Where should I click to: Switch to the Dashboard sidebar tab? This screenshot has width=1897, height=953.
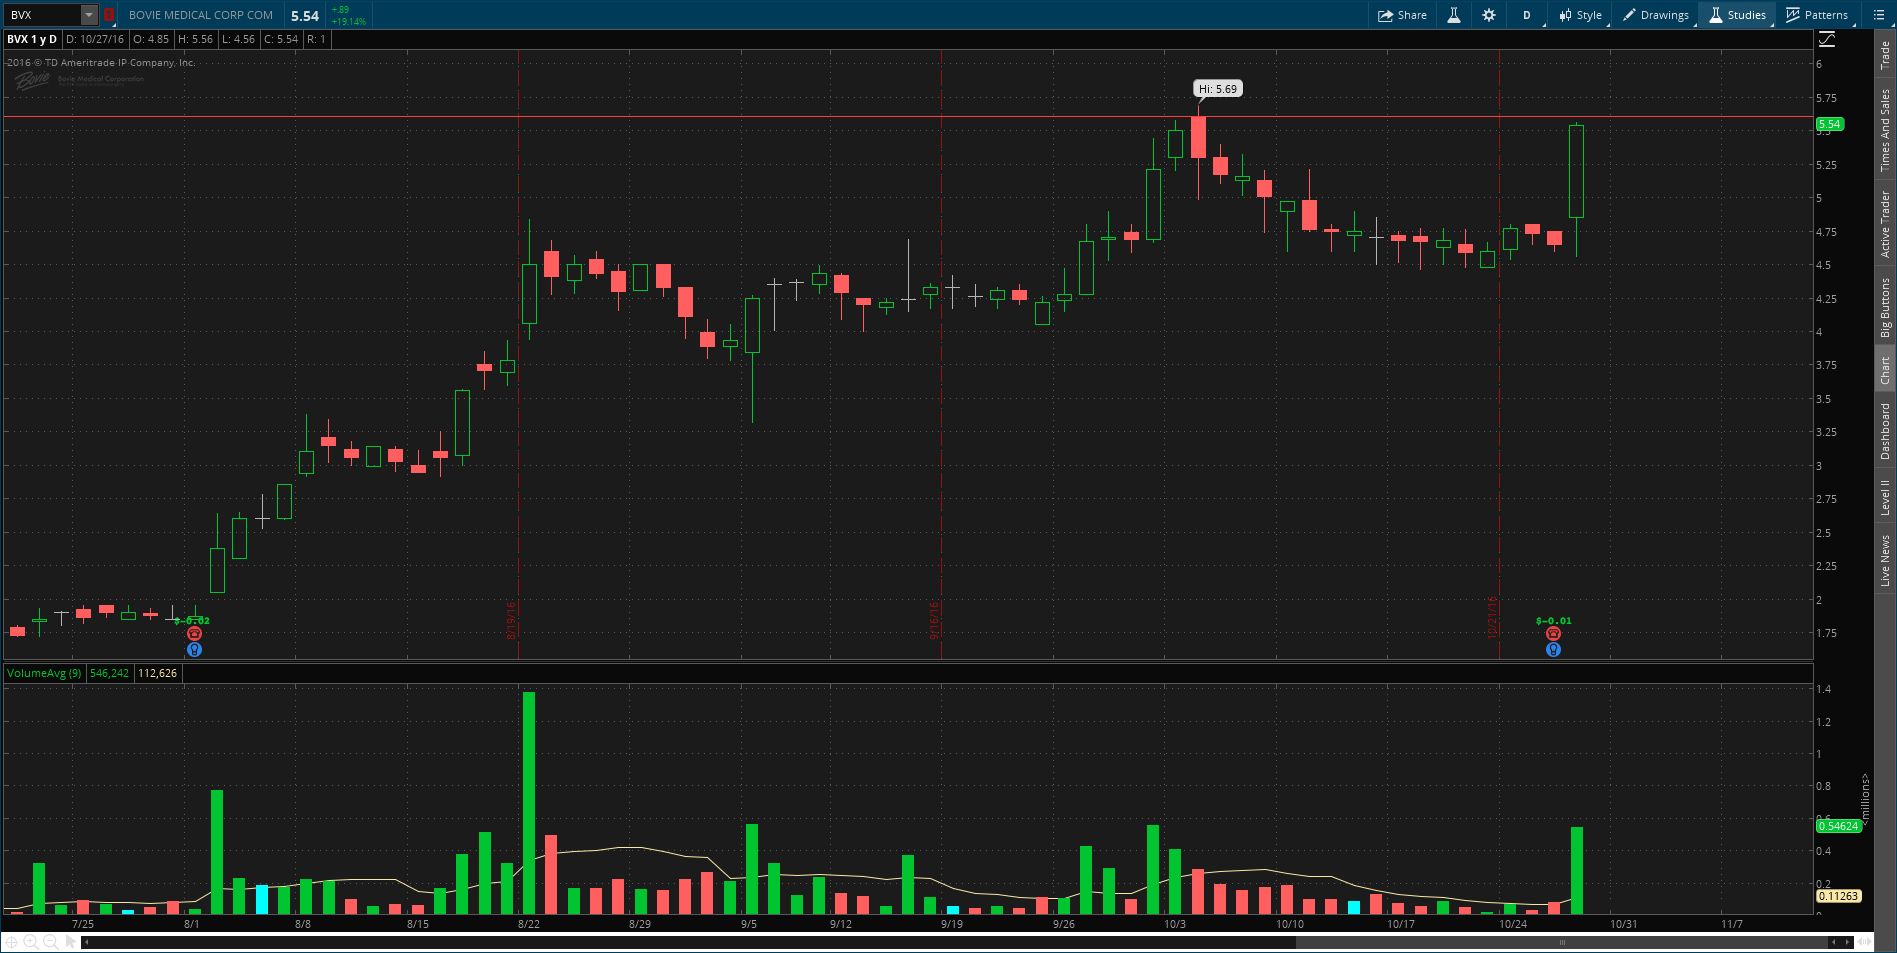(x=1885, y=431)
